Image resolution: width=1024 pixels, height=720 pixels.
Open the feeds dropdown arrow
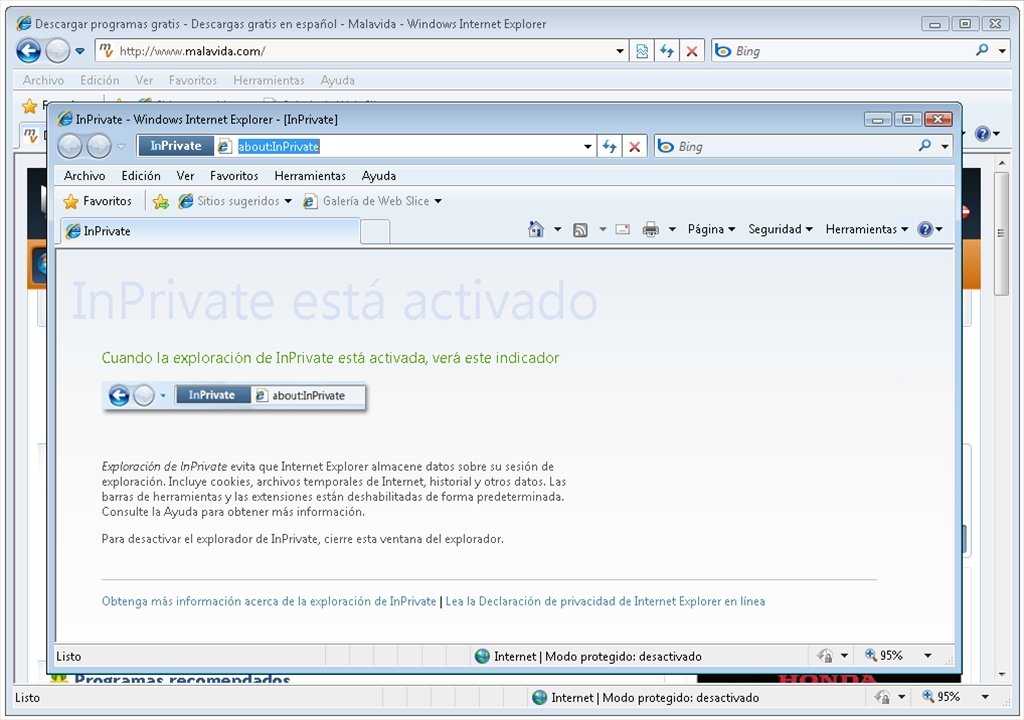[602, 229]
